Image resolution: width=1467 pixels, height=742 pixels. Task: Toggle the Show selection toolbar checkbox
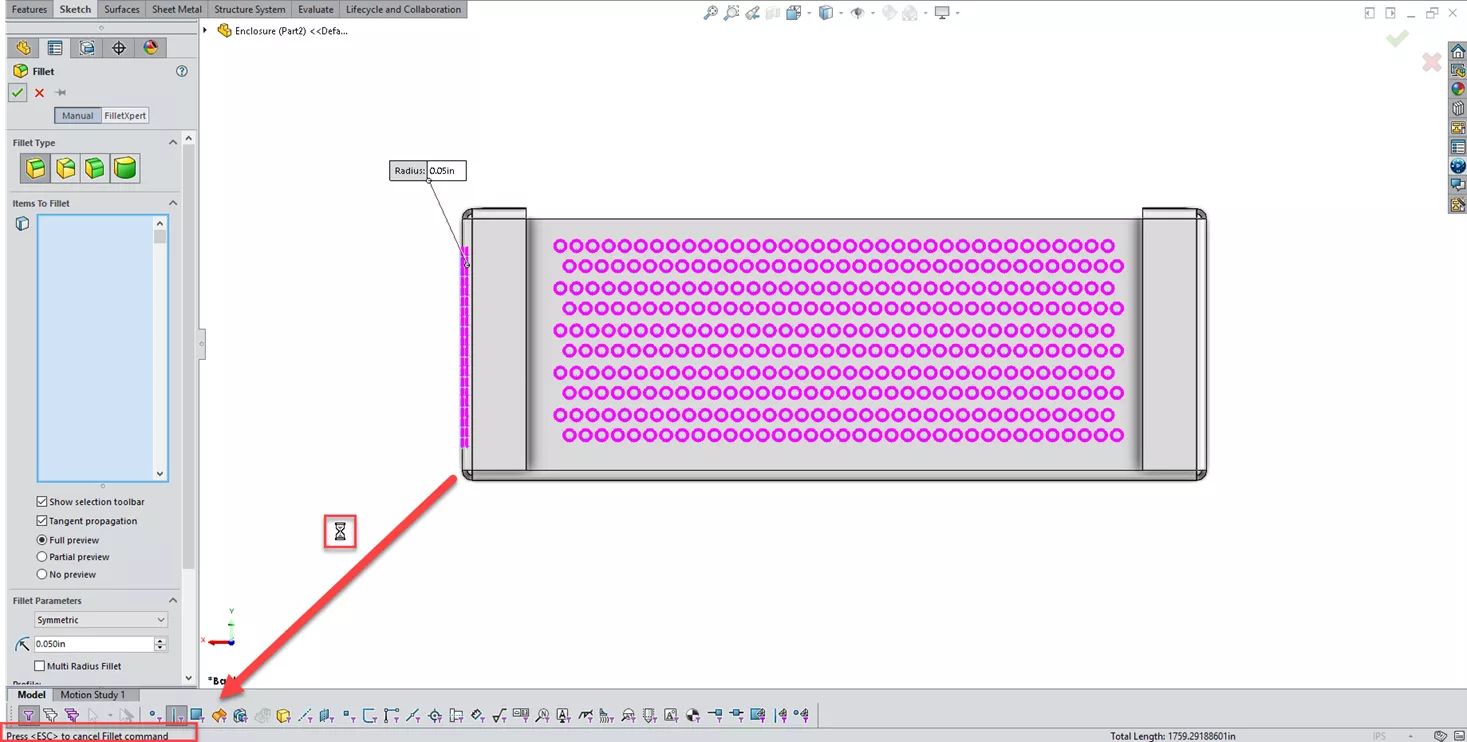tap(42, 502)
